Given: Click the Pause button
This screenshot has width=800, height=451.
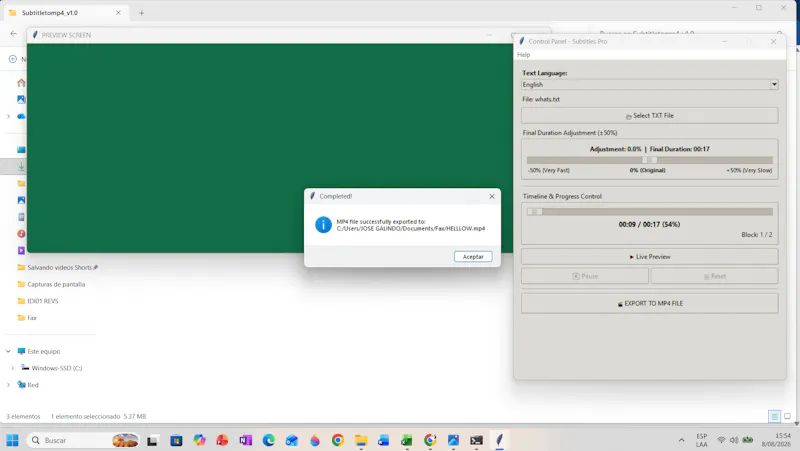Looking at the screenshot, I should click(x=585, y=276).
